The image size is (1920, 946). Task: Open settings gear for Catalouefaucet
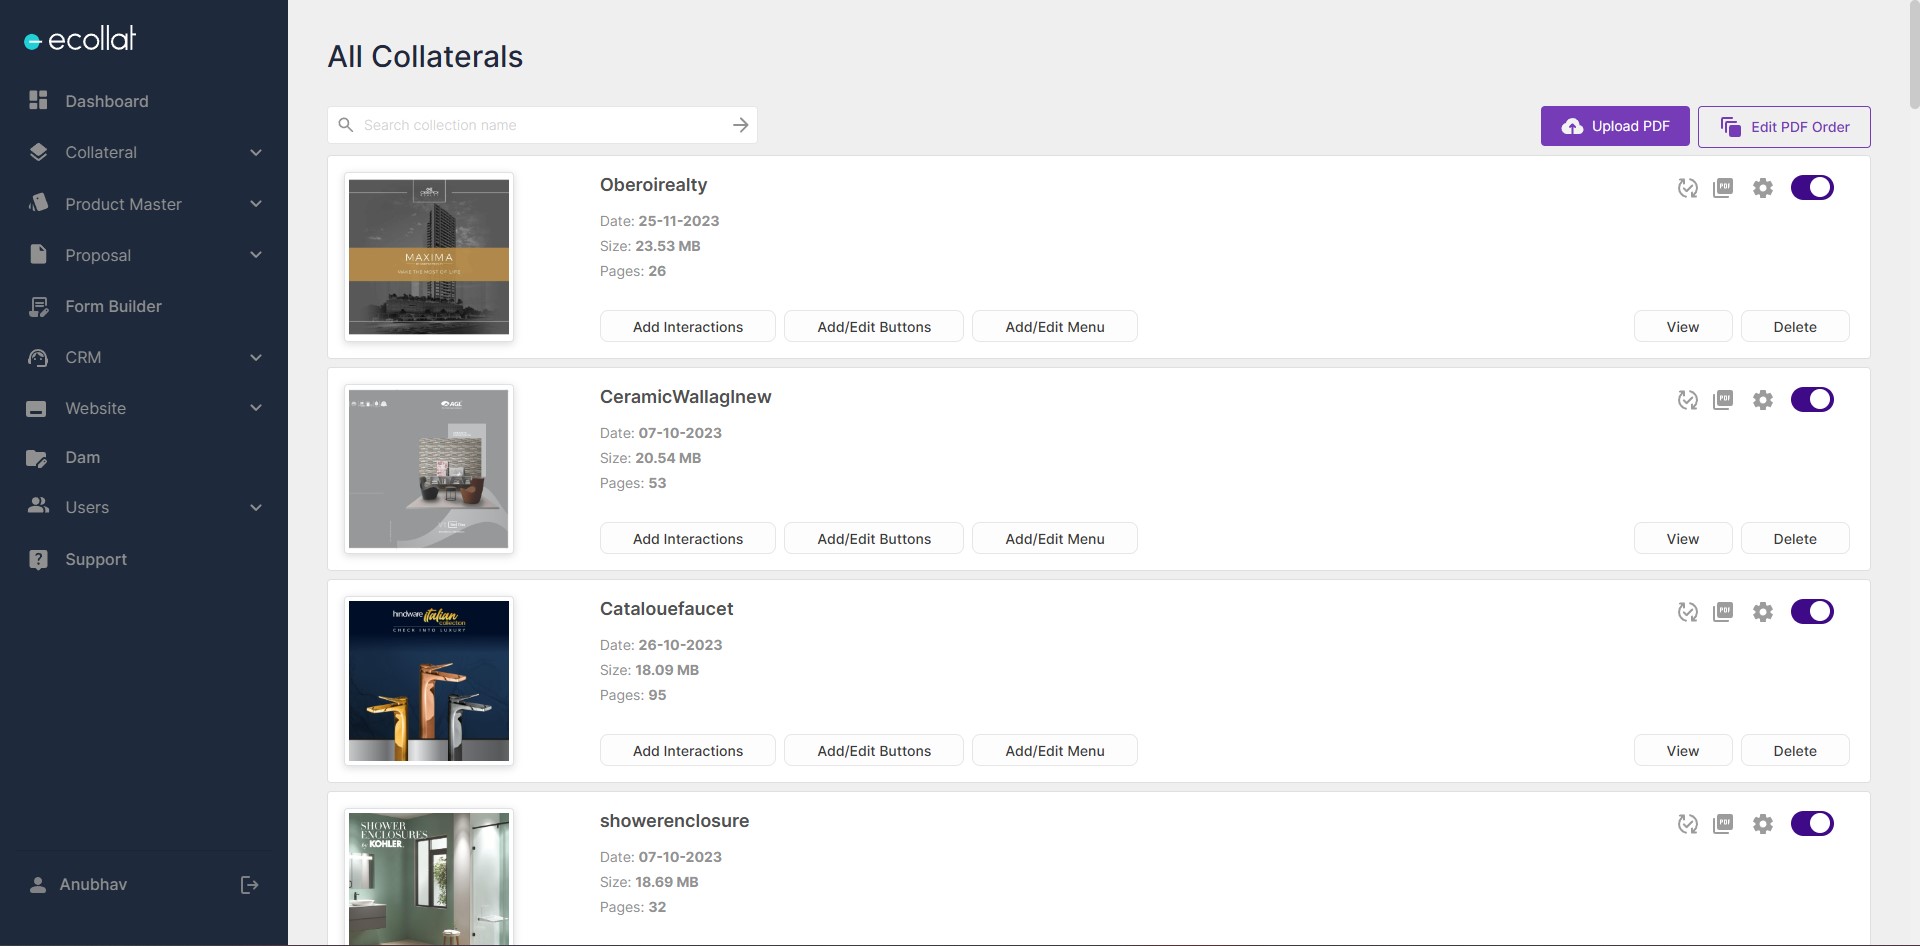point(1762,612)
